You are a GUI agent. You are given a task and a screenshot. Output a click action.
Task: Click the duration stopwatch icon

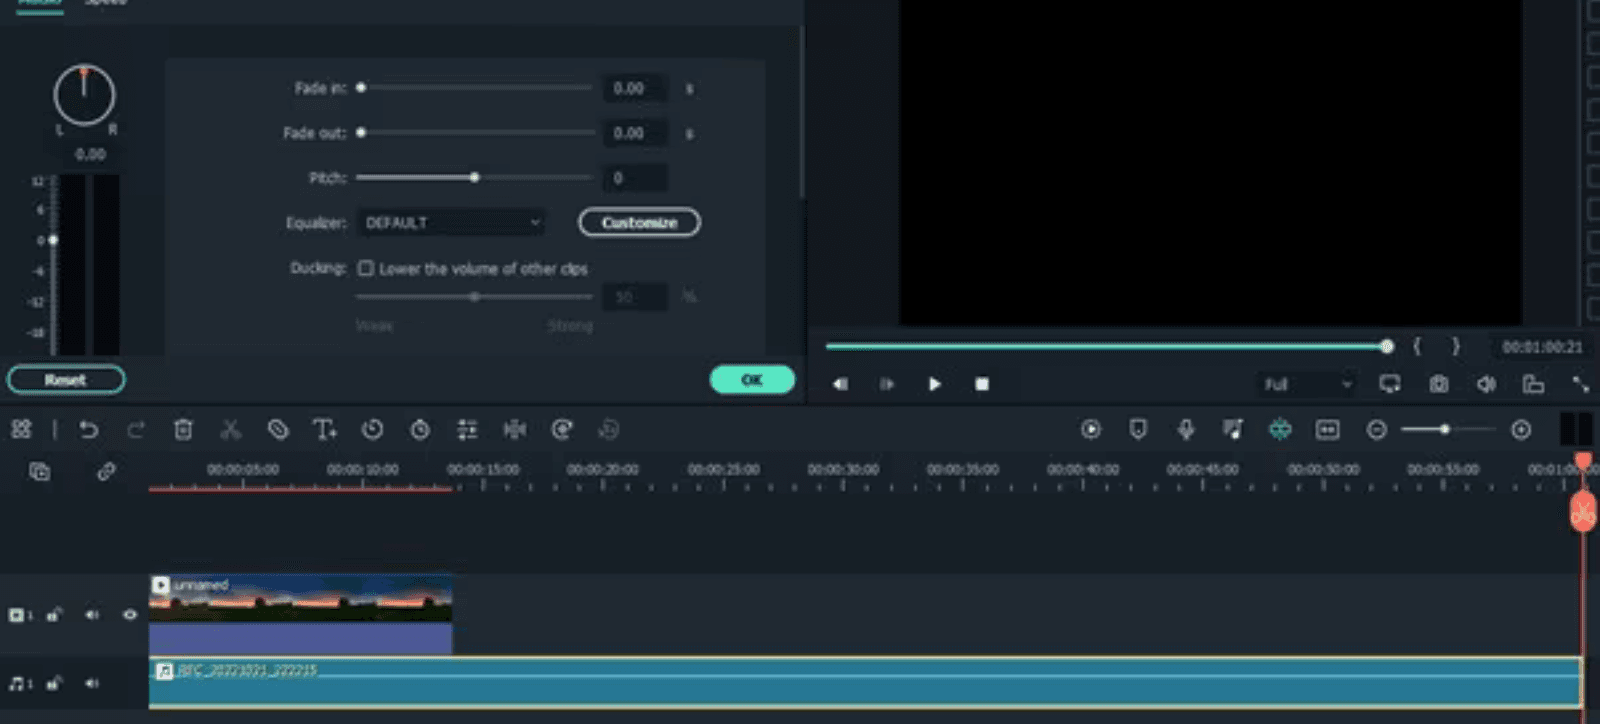(420, 430)
